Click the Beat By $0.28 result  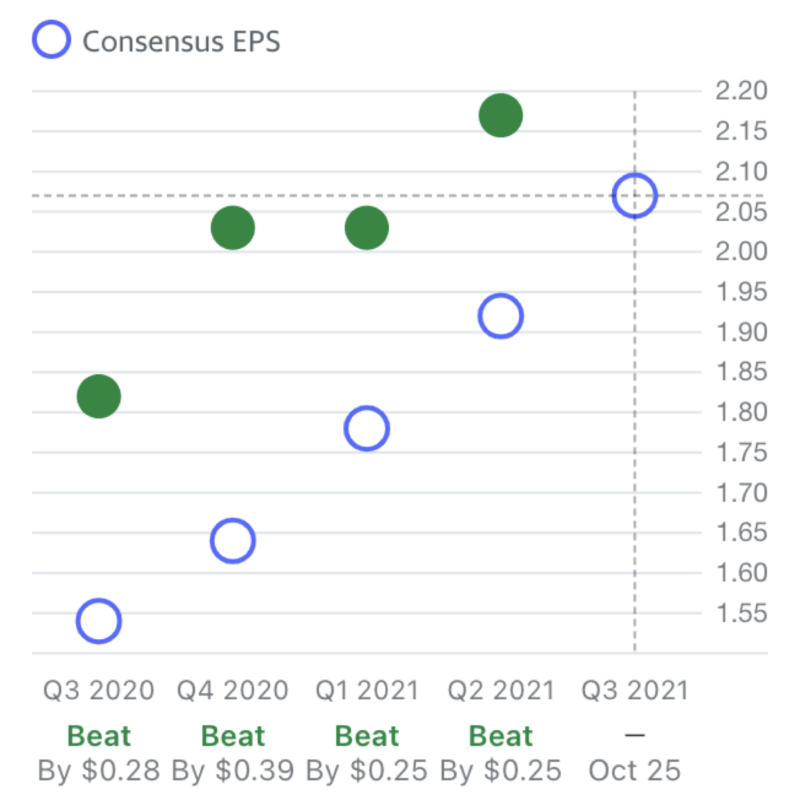[x=98, y=753]
